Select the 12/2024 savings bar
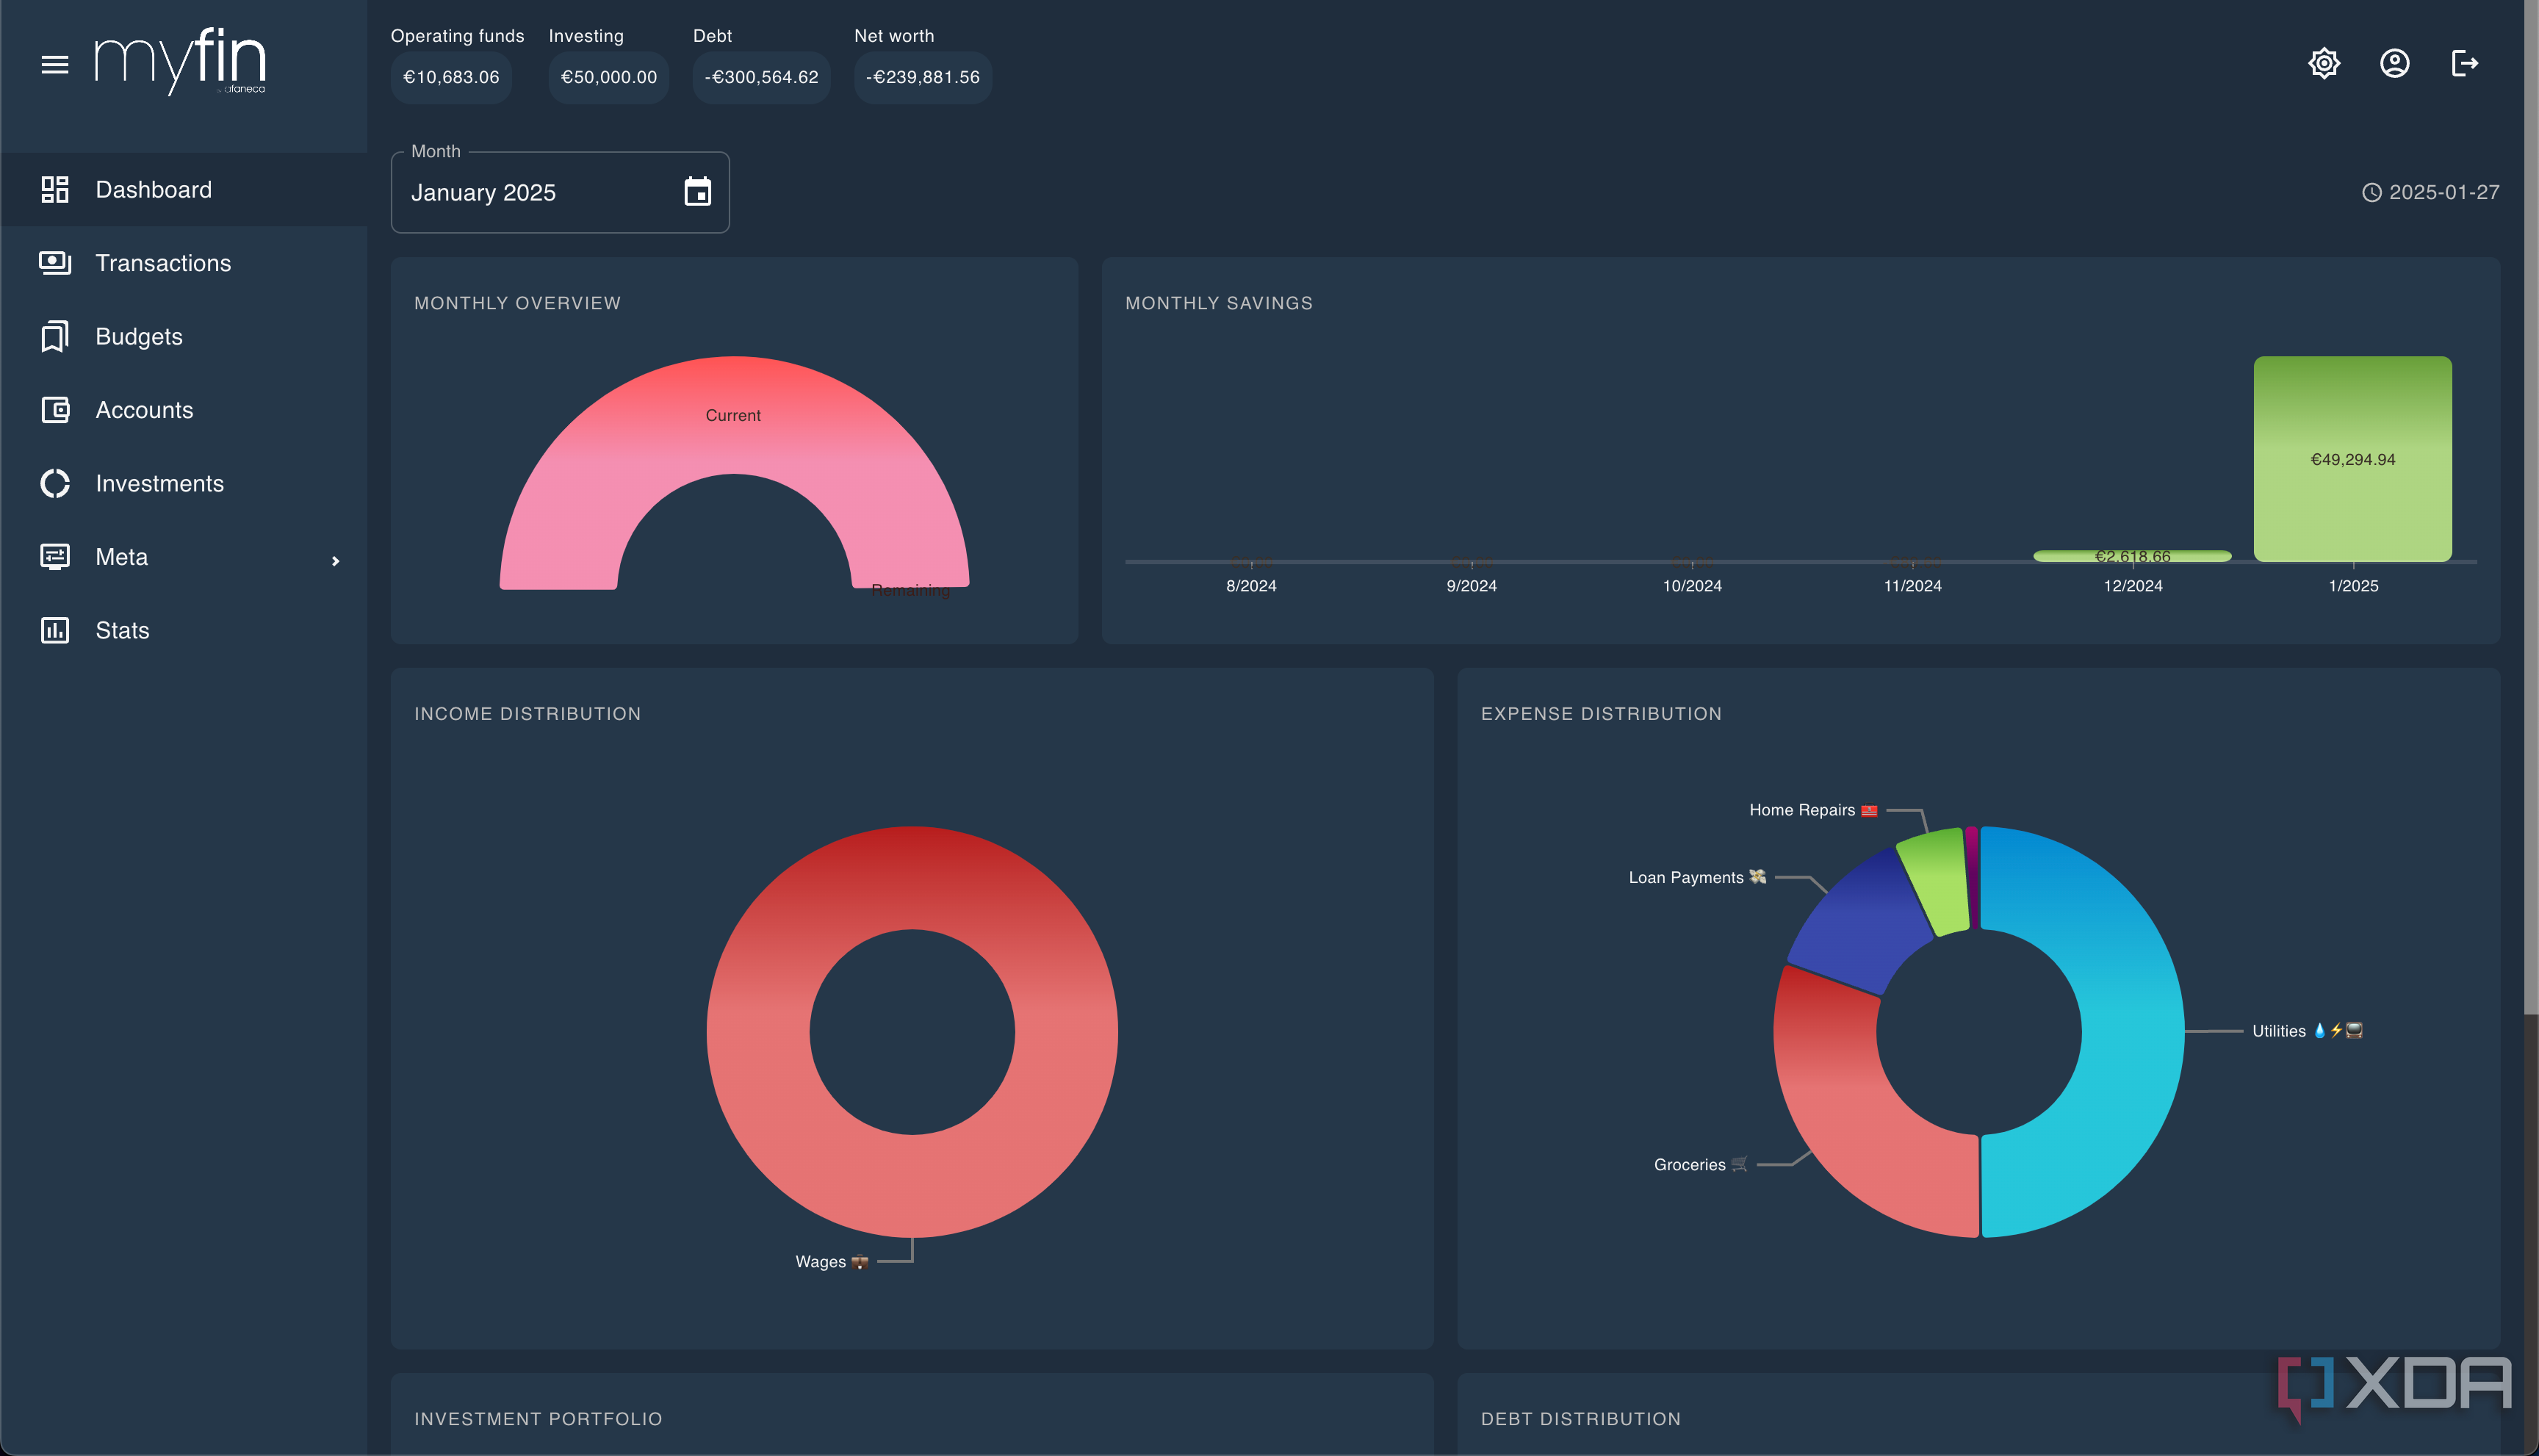The height and width of the screenshot is (1456, 2539). (x=2132, y=556)
